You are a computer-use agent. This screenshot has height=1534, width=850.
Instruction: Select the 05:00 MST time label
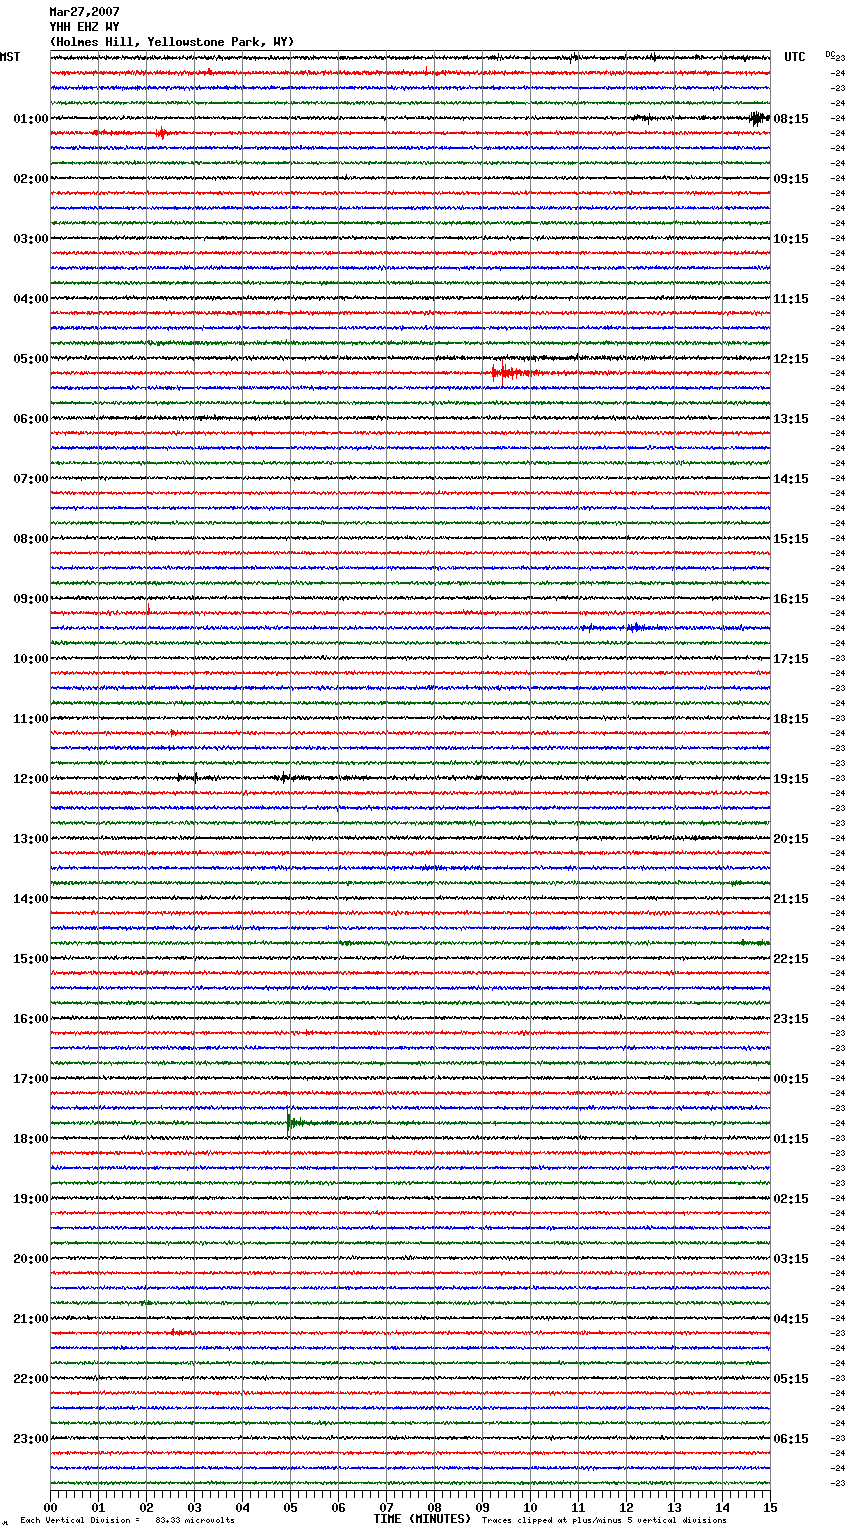tap(31, 359)
